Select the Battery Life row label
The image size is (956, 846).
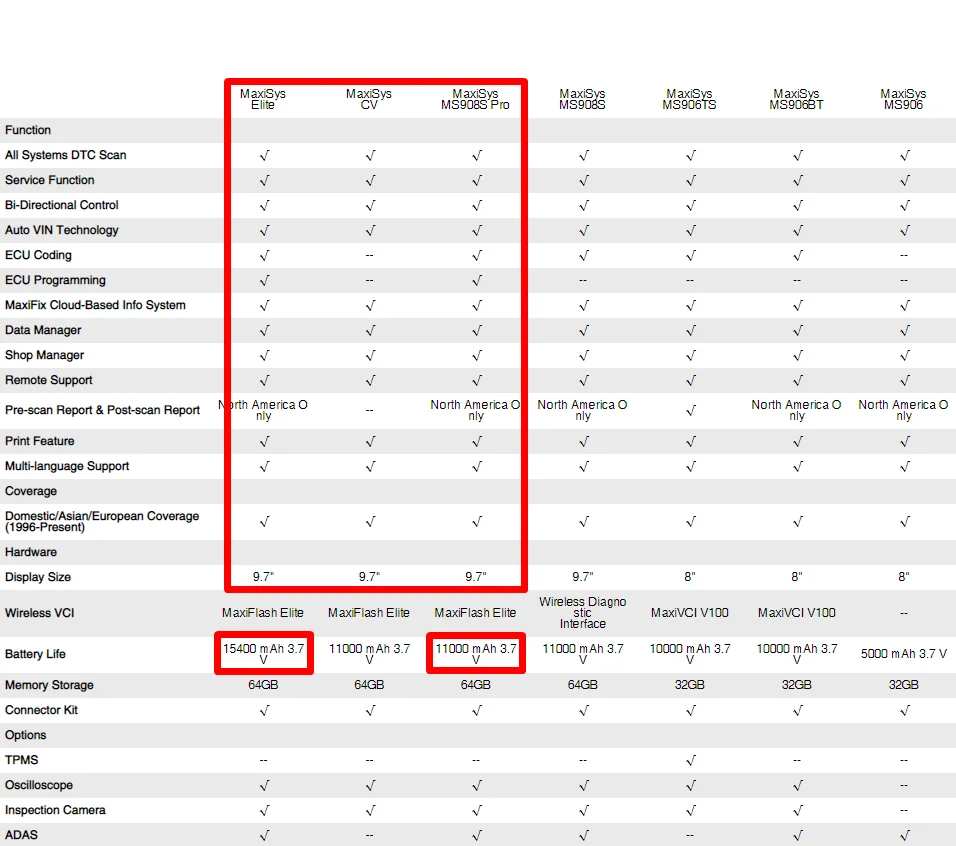click(35, 654)
